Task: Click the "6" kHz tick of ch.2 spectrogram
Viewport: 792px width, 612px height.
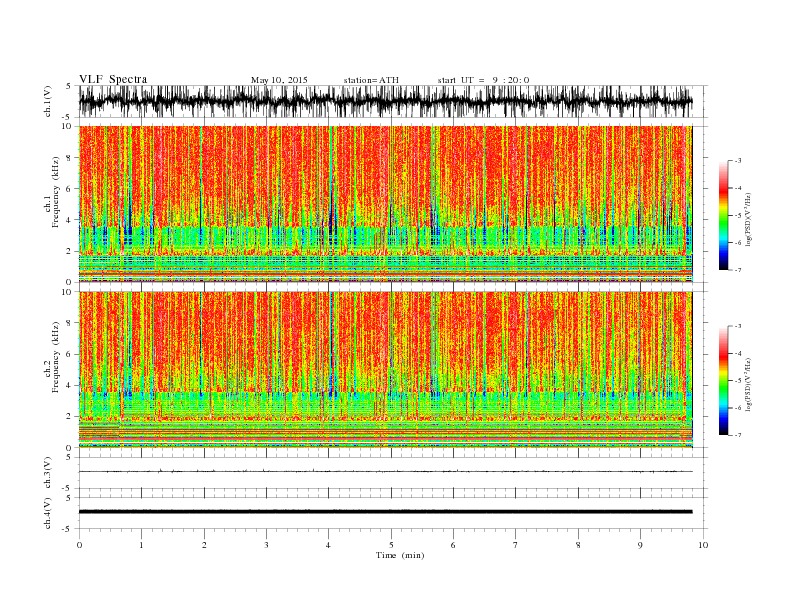Action: [x=70, y=354]
